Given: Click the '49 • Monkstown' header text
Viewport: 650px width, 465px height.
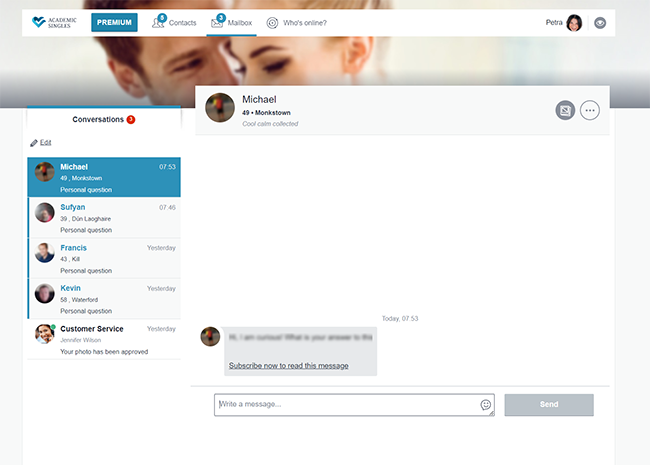Looking at the screenshot, I should (266, 113).
